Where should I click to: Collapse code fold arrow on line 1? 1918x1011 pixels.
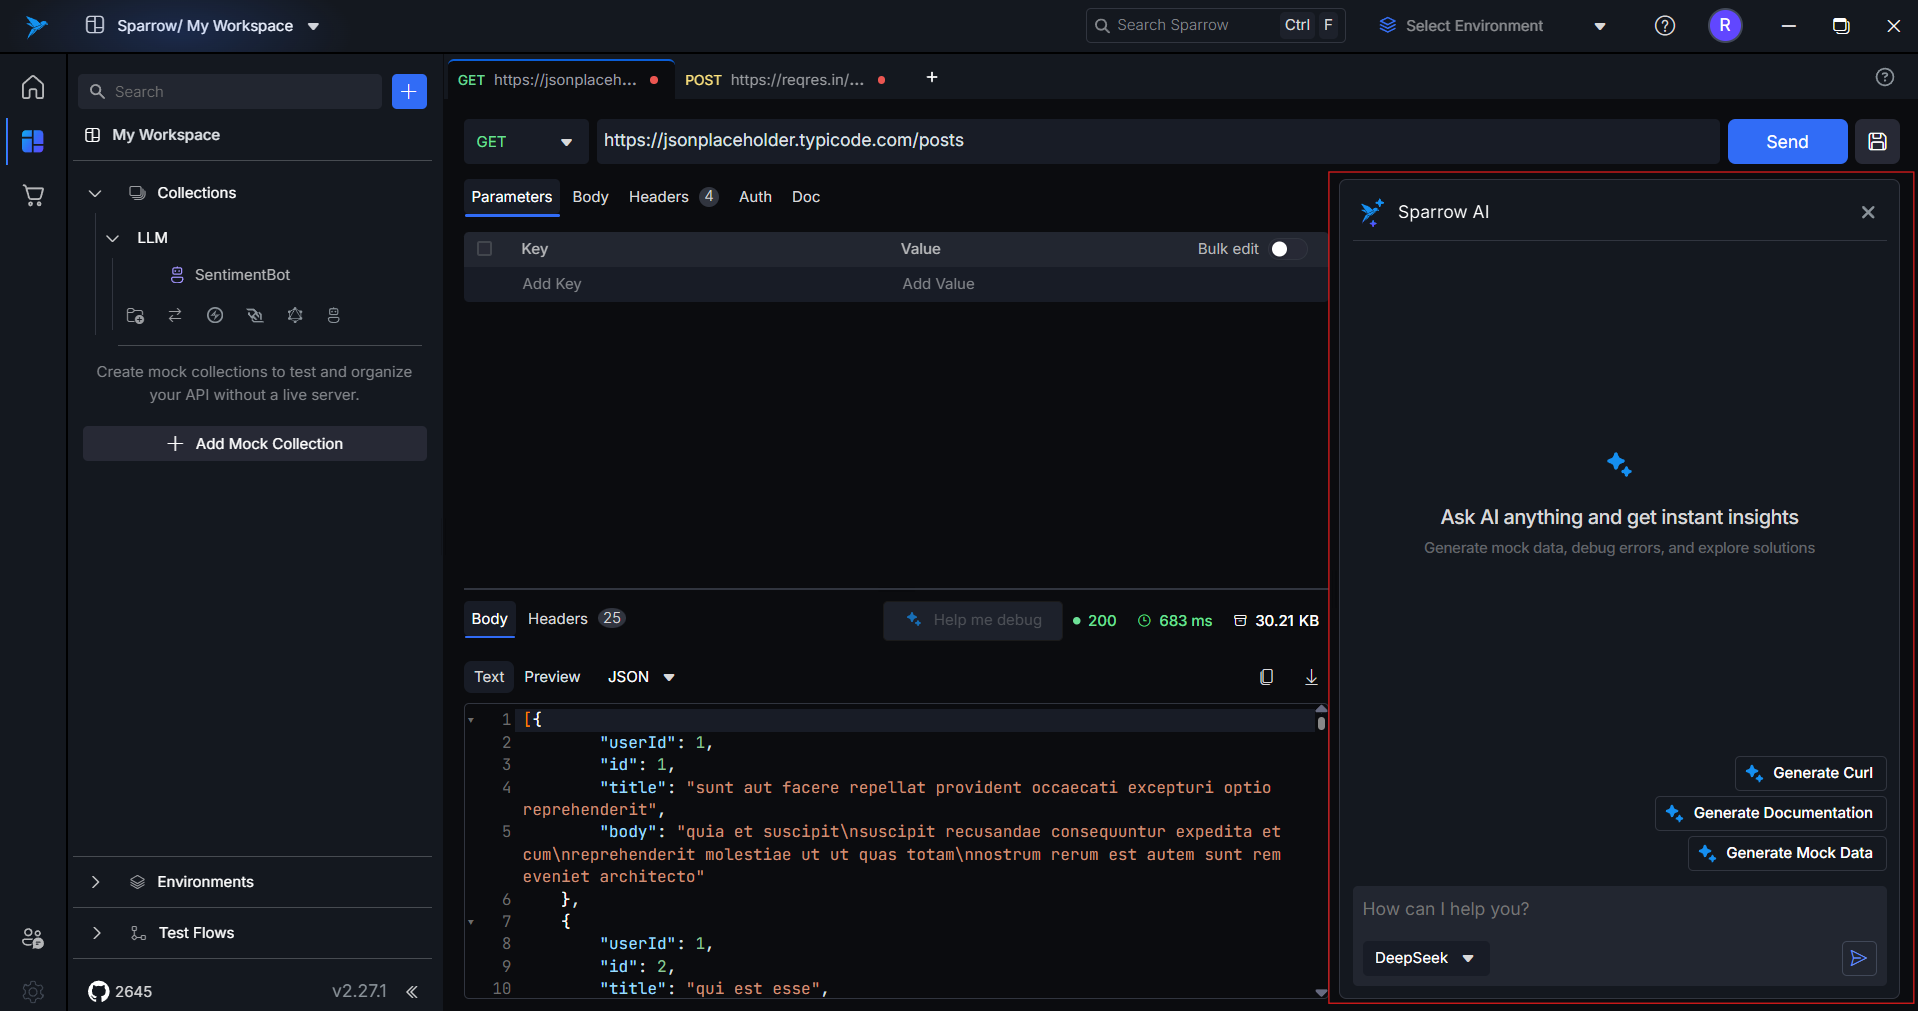[471, 720]
